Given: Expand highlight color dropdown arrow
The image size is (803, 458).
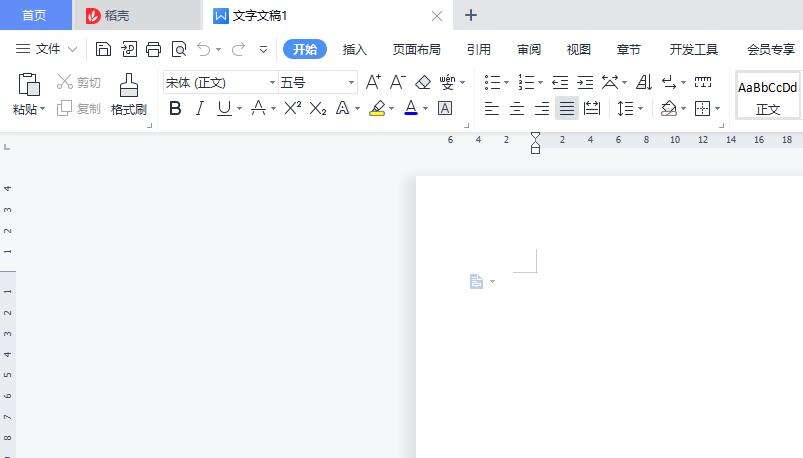Looking at the screenshot, I should 392,109.
